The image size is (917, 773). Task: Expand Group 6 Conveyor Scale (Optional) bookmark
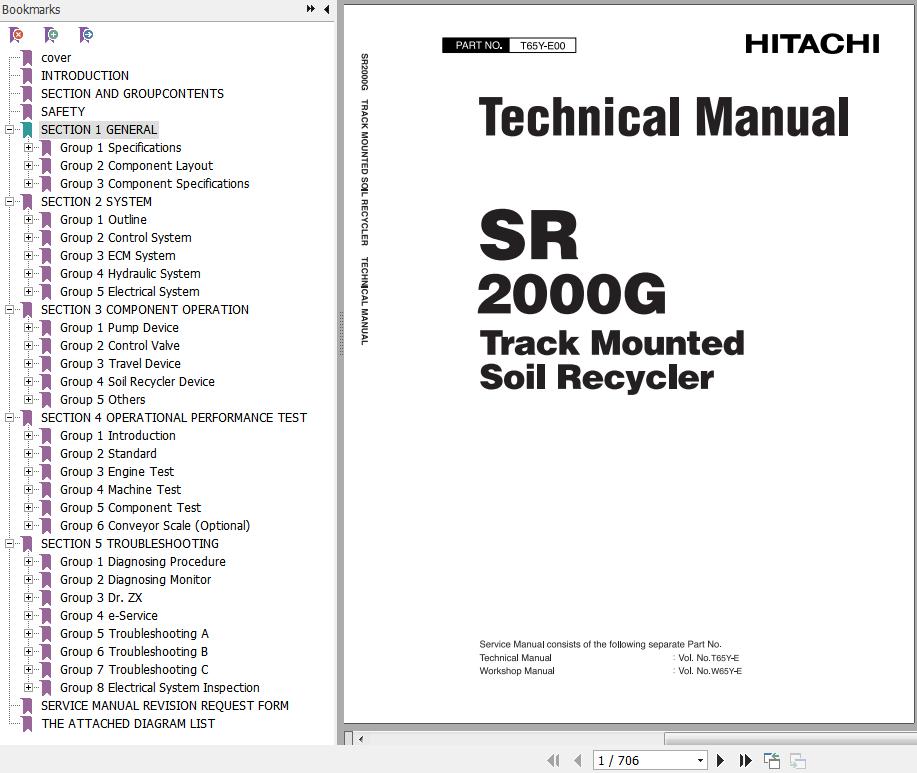pos(28,526)
